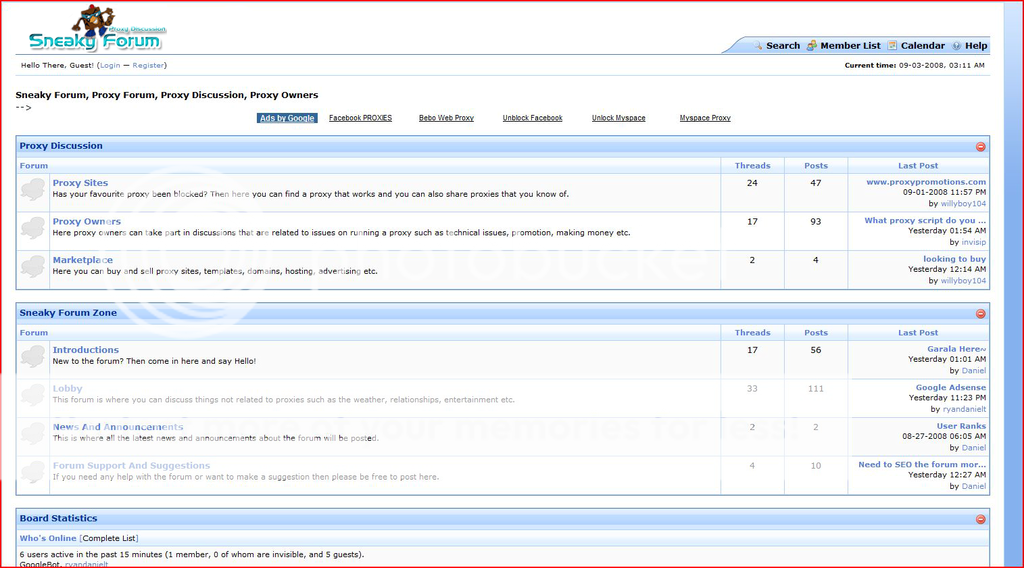
Task: View the Complete List of online users
Action: coord(109,538)
